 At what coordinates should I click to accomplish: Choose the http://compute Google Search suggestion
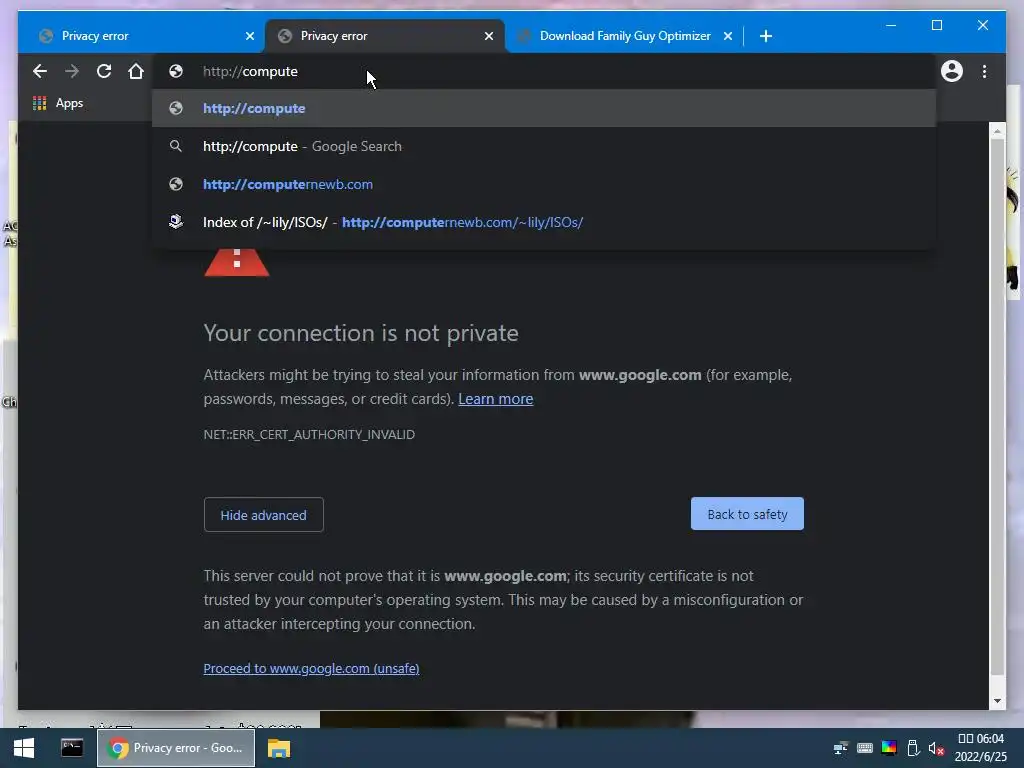click(543, 146)
